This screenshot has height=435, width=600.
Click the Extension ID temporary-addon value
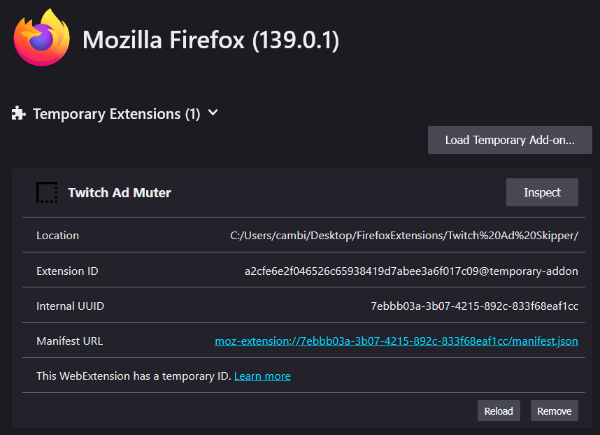coord(411,271)
